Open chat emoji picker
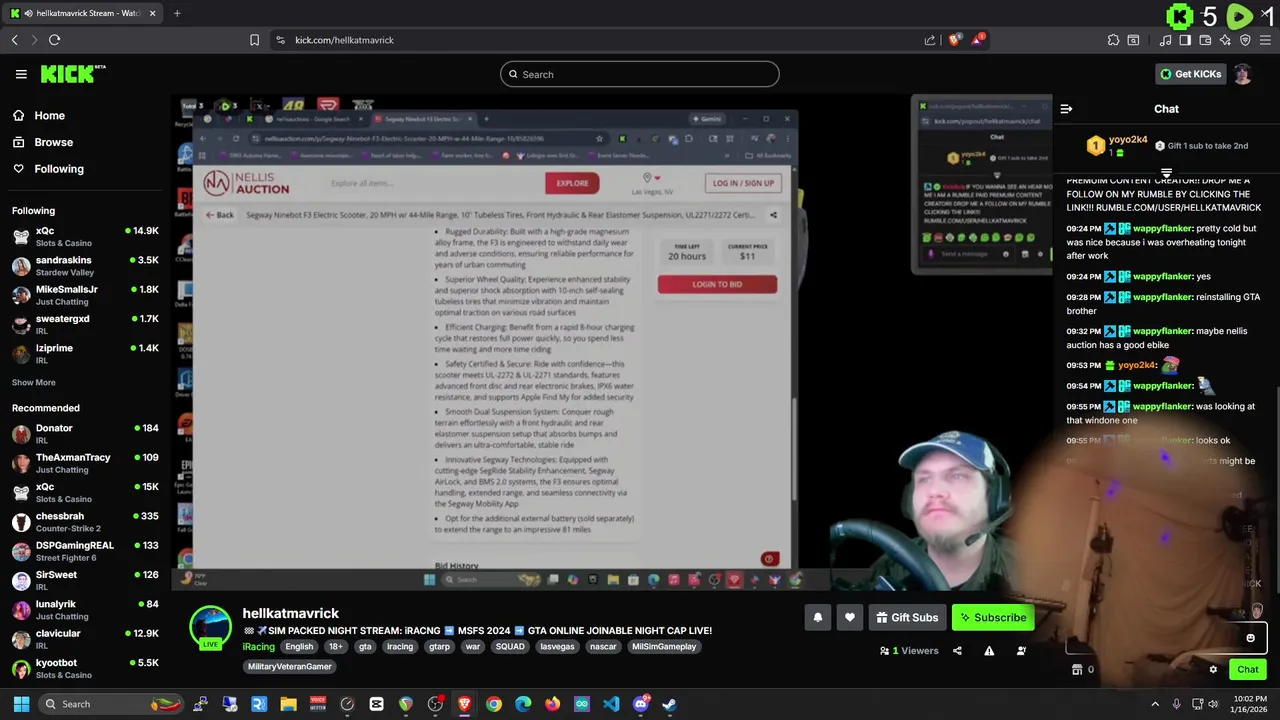1280x720 pixels. coord(1250,638)
